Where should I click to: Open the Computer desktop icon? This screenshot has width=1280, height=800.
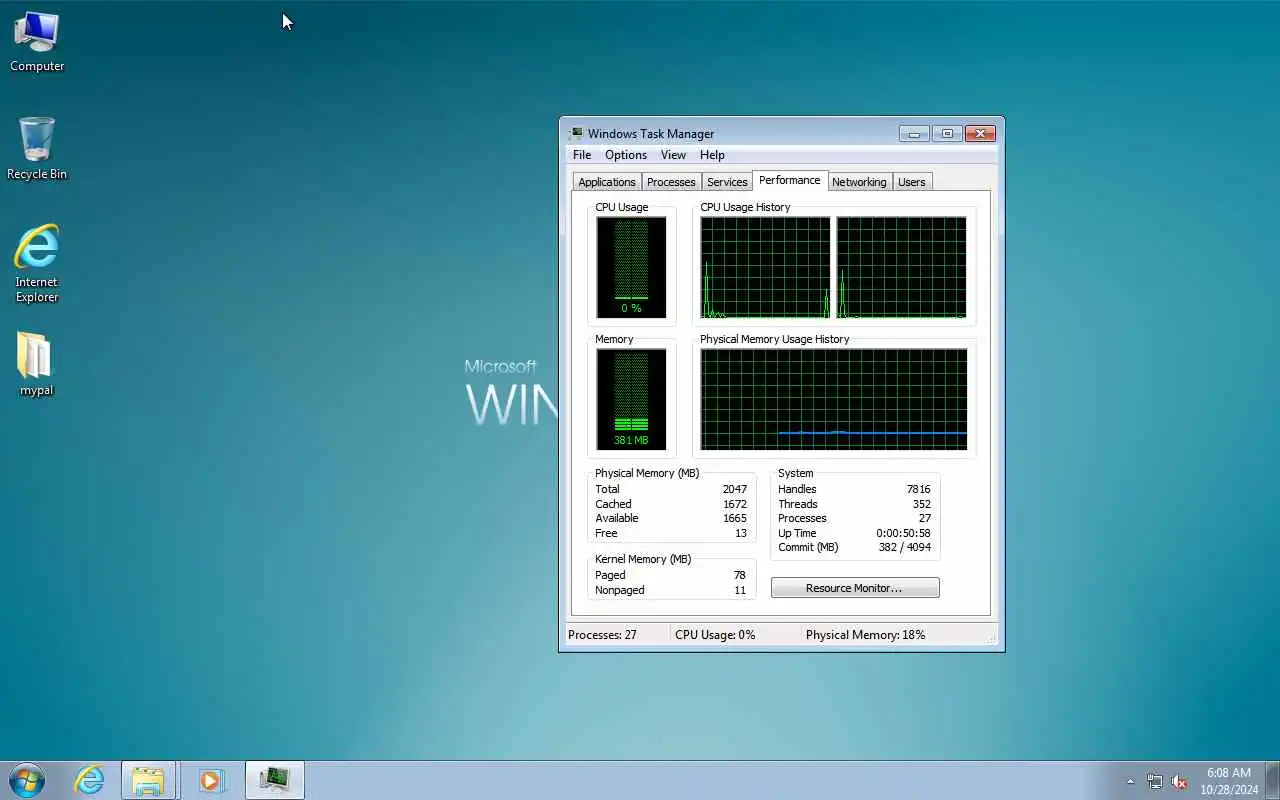pos(37,42)
